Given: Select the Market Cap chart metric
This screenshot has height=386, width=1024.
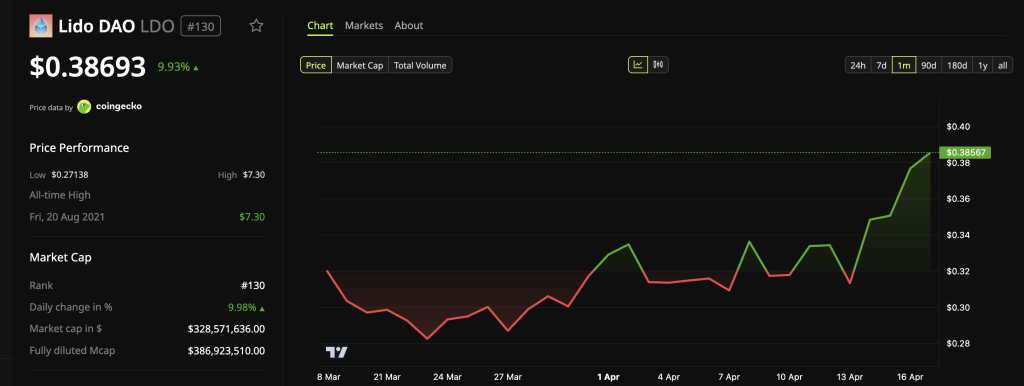Looking at the screenshot, I should coord(360,65).
